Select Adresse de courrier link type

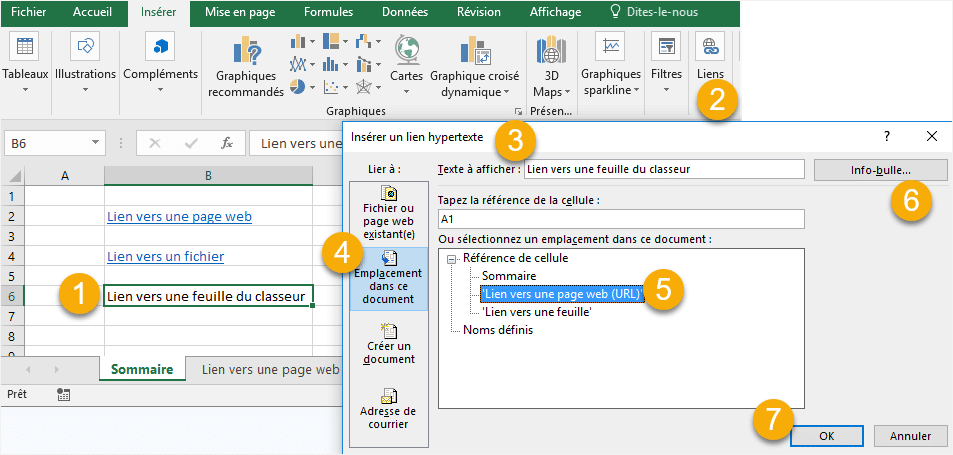click(x=388, y=408)
